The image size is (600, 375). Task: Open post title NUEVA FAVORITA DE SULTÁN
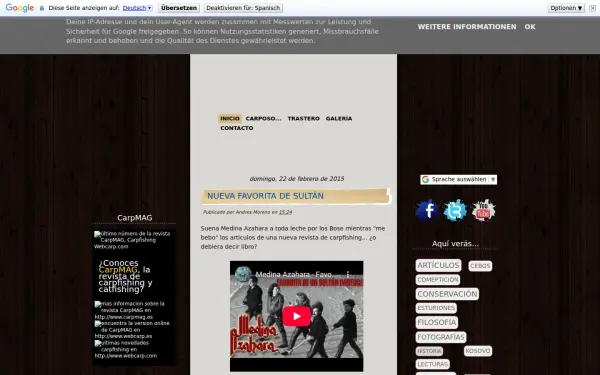click(265, 196)
